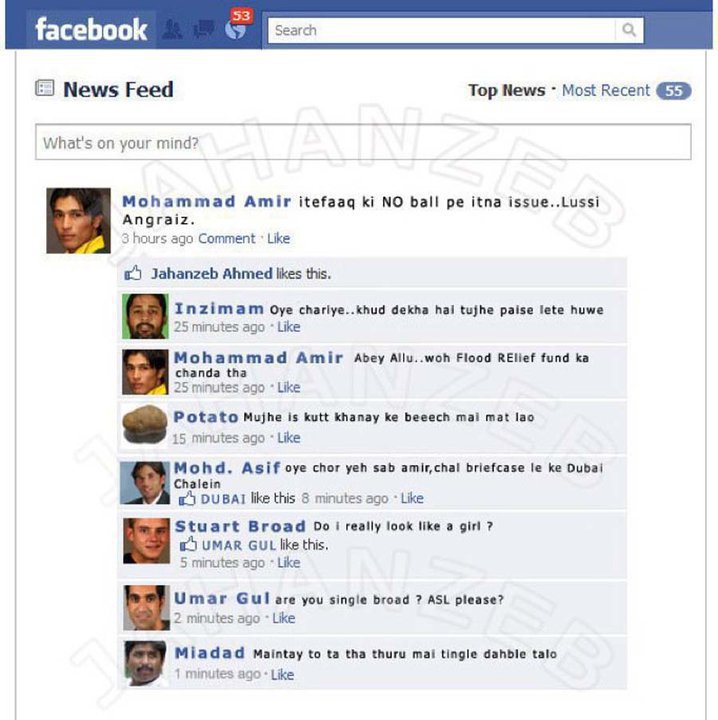
Task: Click thumbs-up icon next to UMAR GUL
Action: point(188,545)
